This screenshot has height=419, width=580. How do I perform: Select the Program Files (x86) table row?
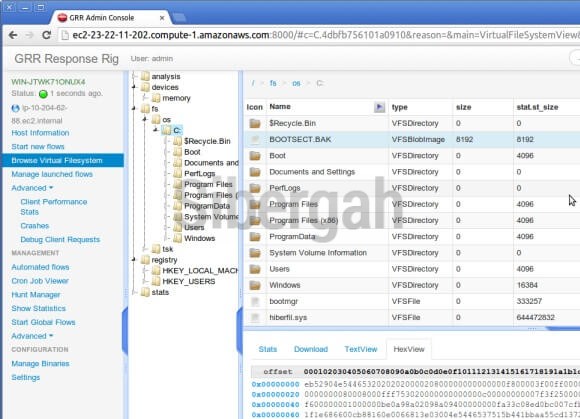(x=412, y=220)
